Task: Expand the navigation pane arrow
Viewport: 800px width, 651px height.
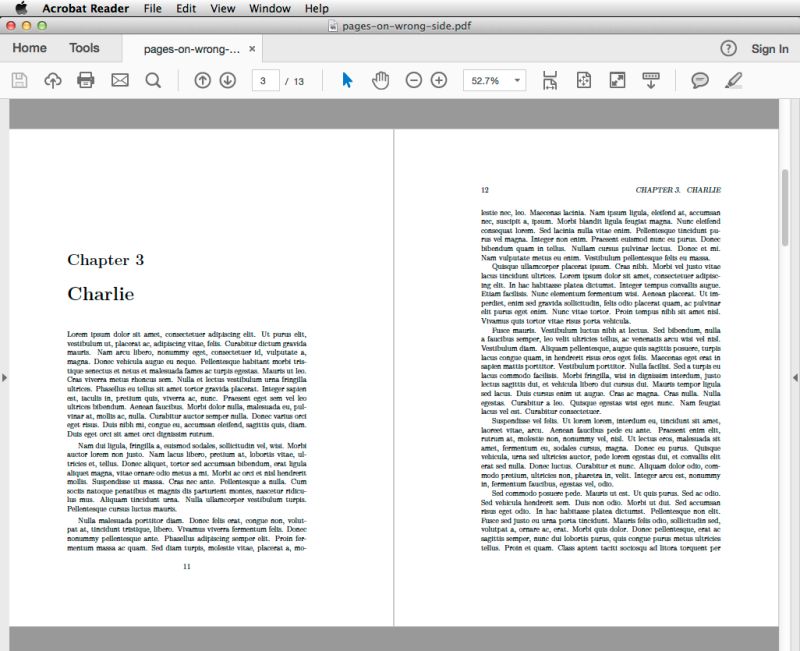Action: (x=6, y=378)
